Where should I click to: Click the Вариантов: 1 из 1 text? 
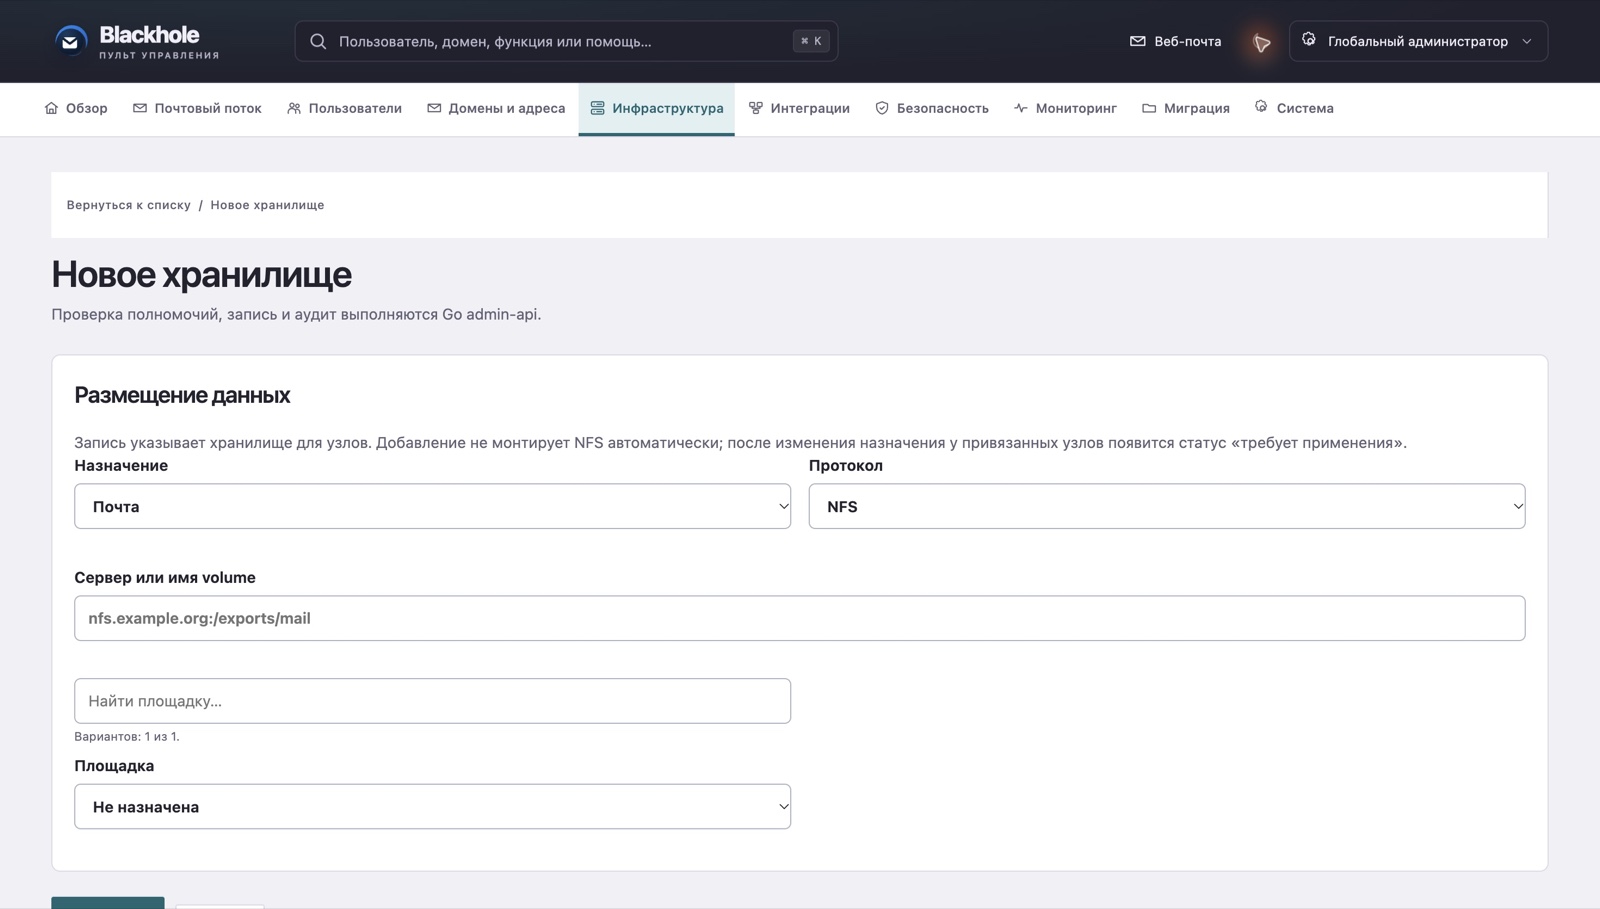point(127,736)
